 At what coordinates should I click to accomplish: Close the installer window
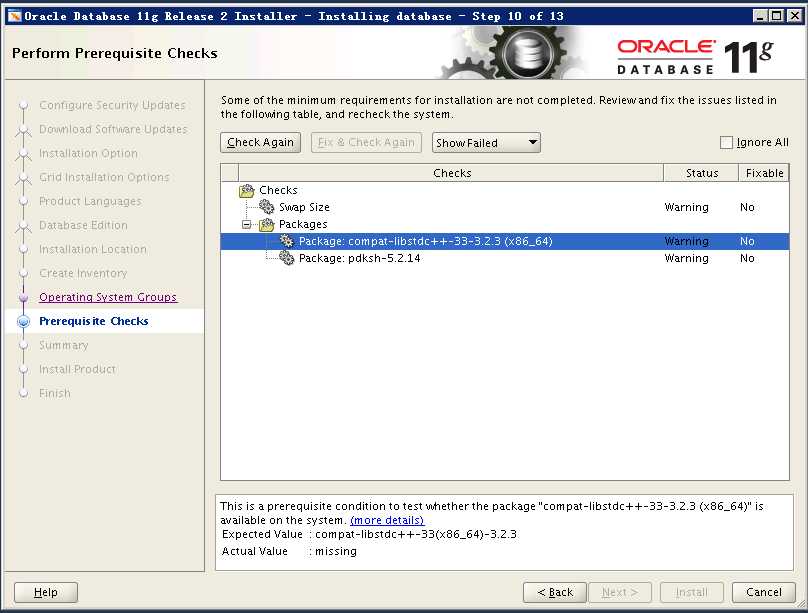coord(795,16)
